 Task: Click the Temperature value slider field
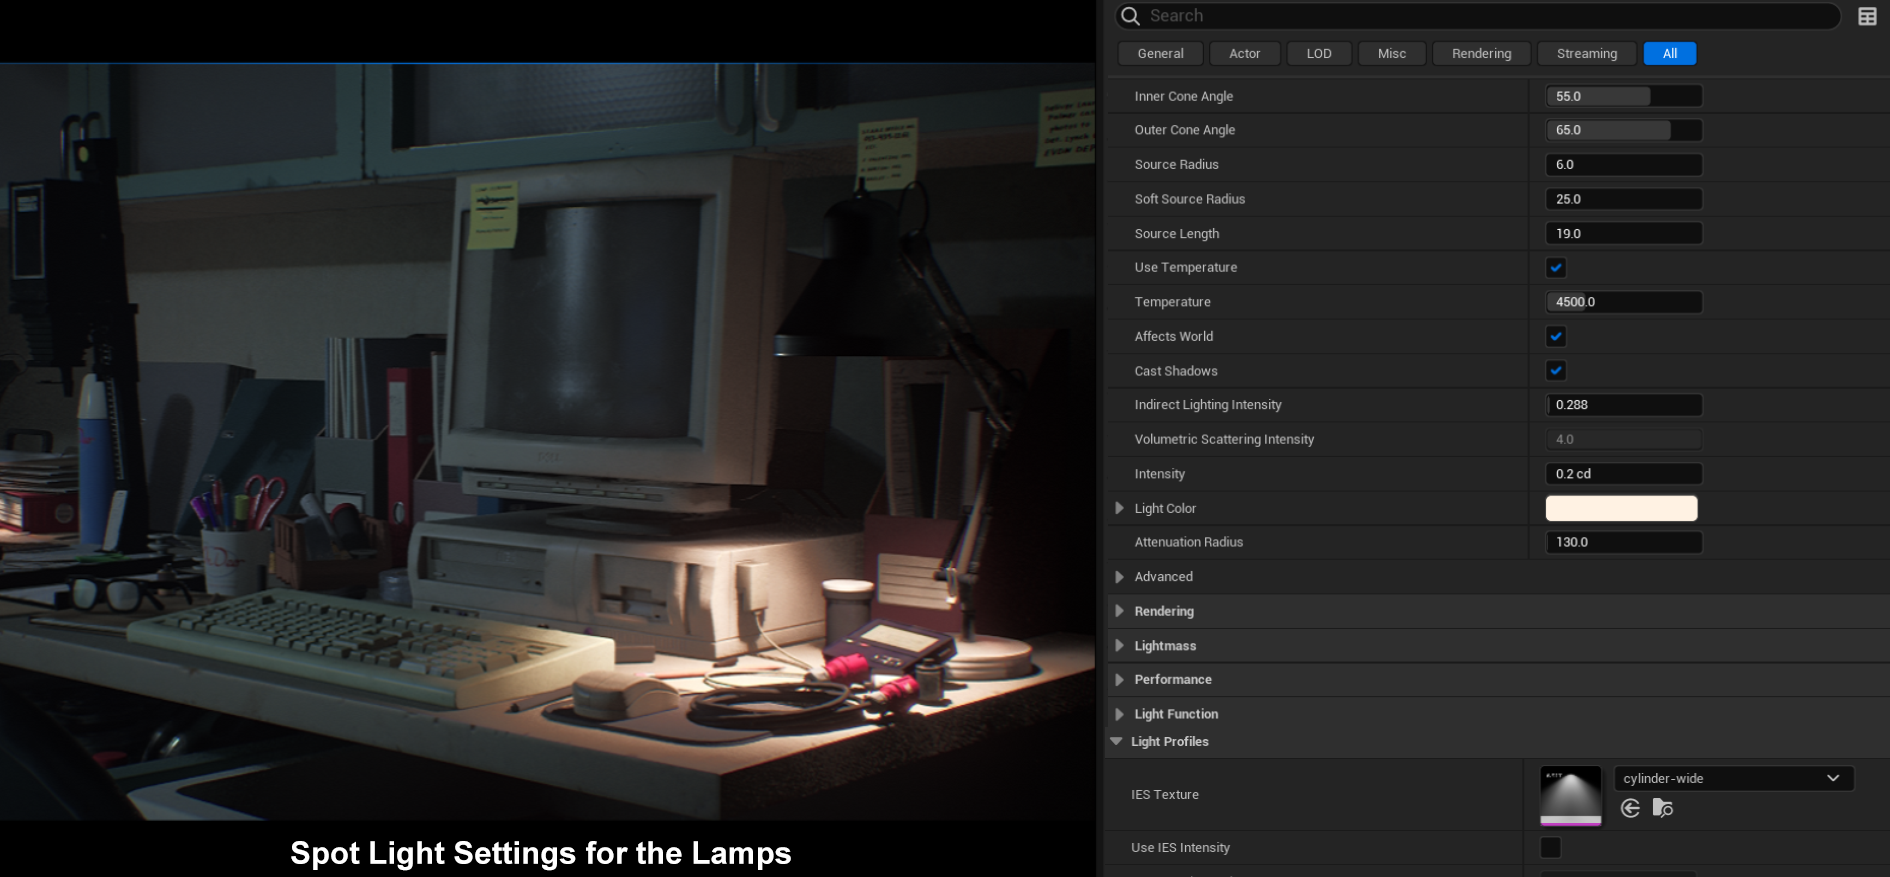tap(1624, 302)
